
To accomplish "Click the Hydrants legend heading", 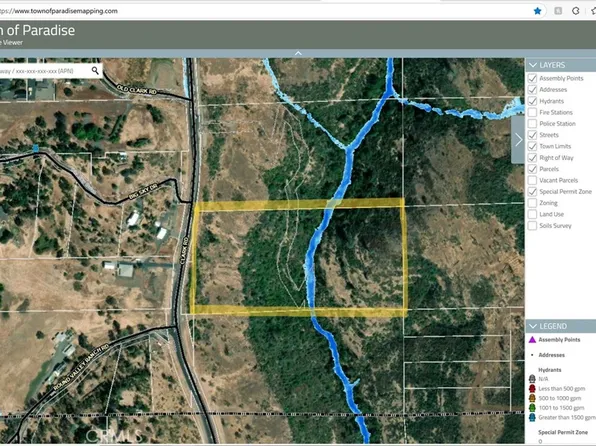I will point(550,370).
